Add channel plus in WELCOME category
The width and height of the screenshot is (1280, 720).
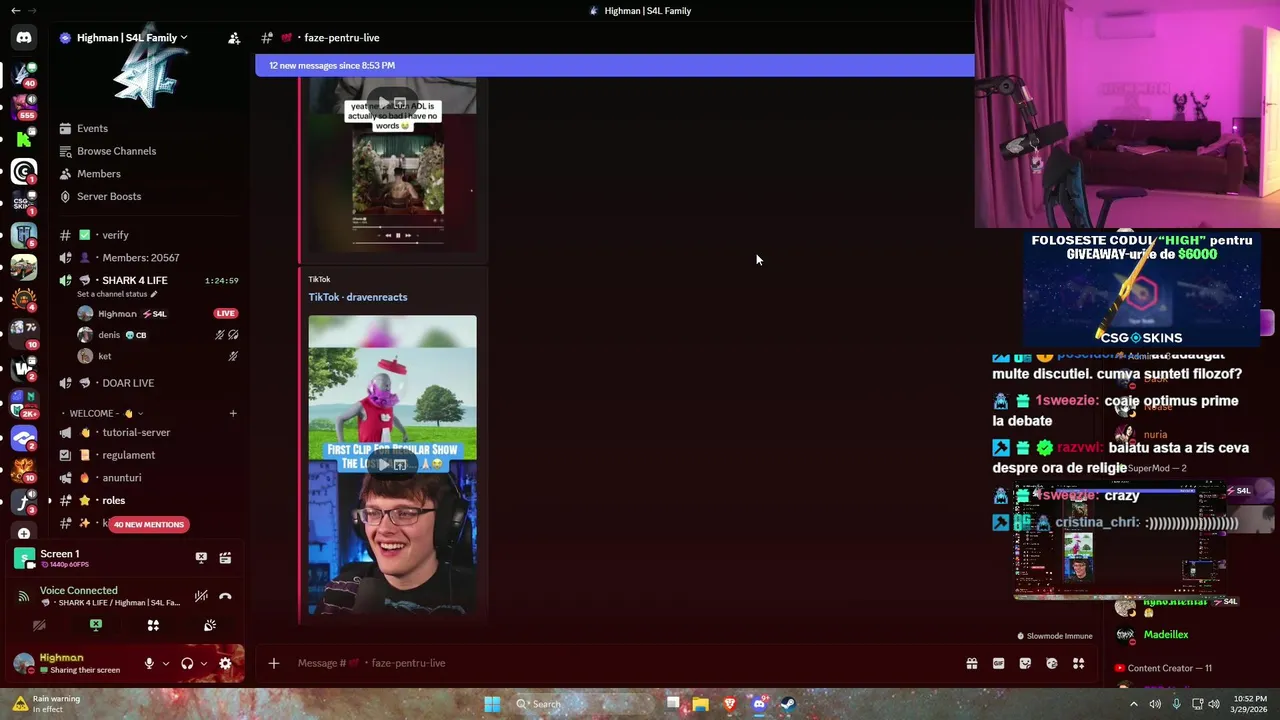233,413
